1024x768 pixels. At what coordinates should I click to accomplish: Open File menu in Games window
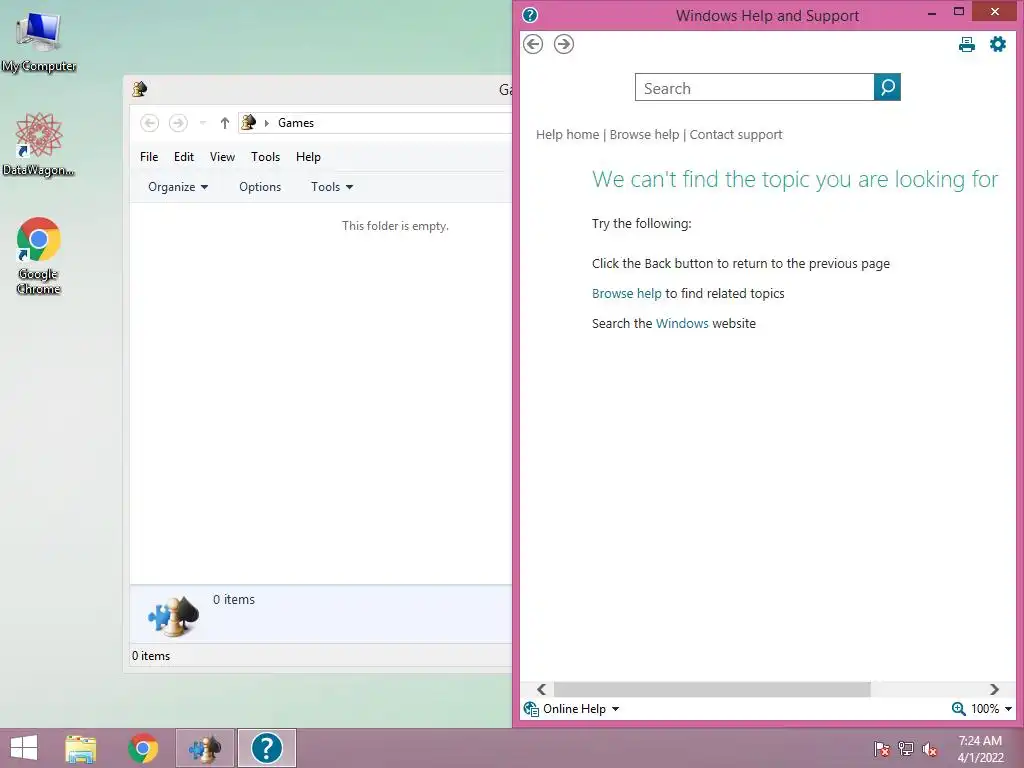[149, 157]
